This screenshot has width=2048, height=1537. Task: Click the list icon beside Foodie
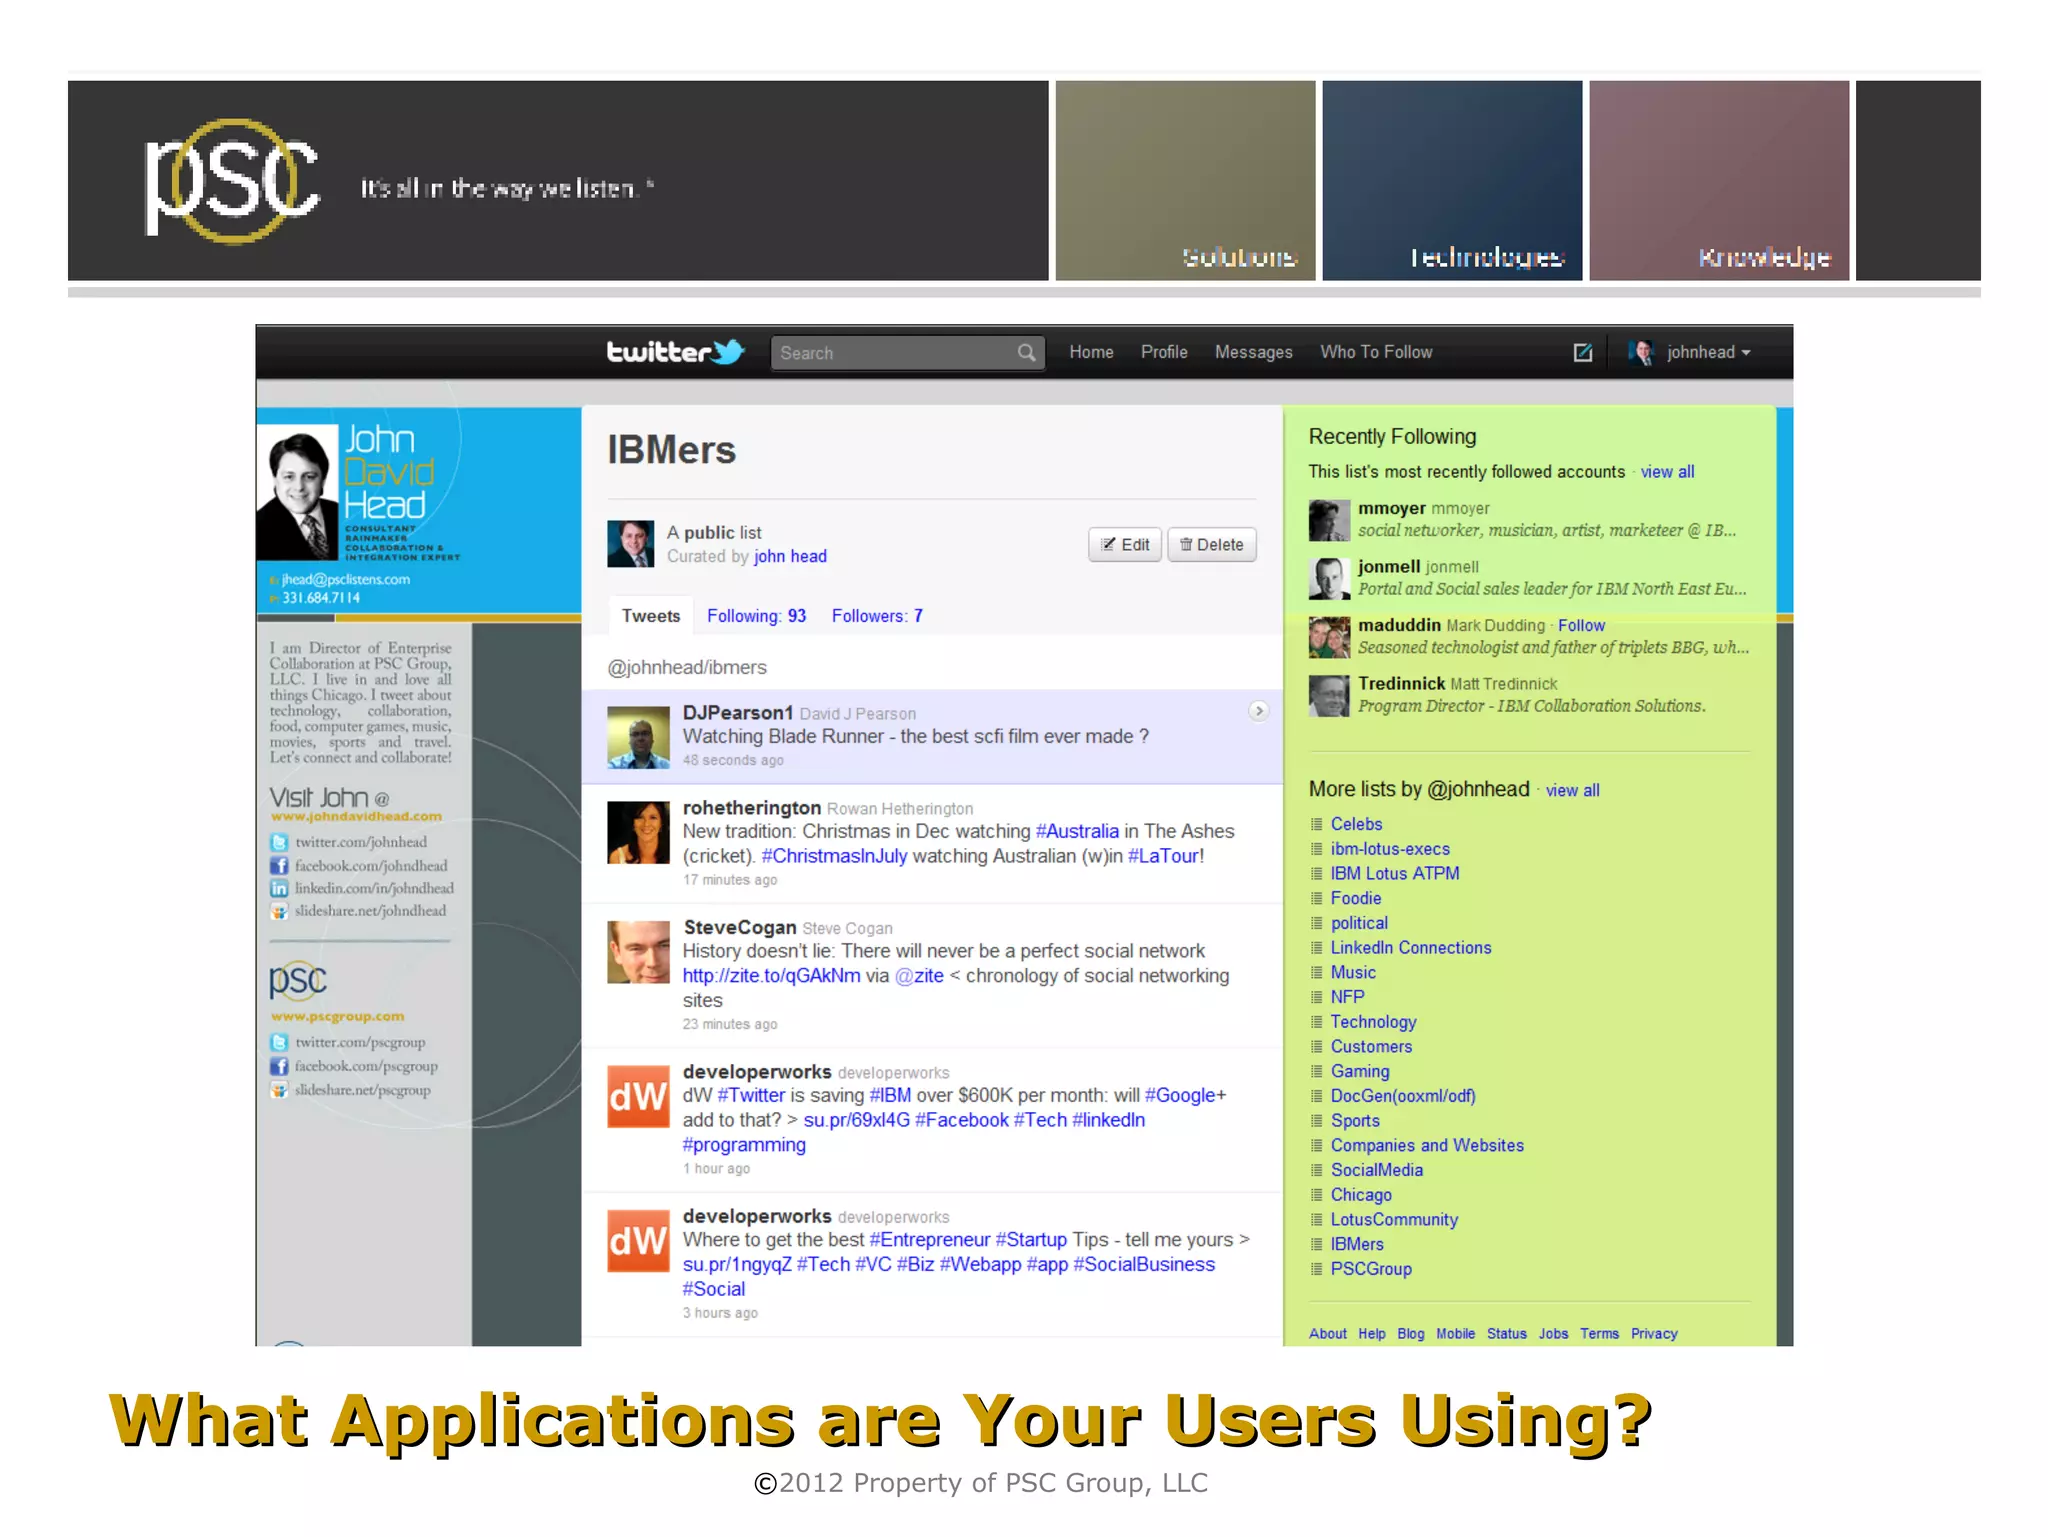tap(1316, 898)
